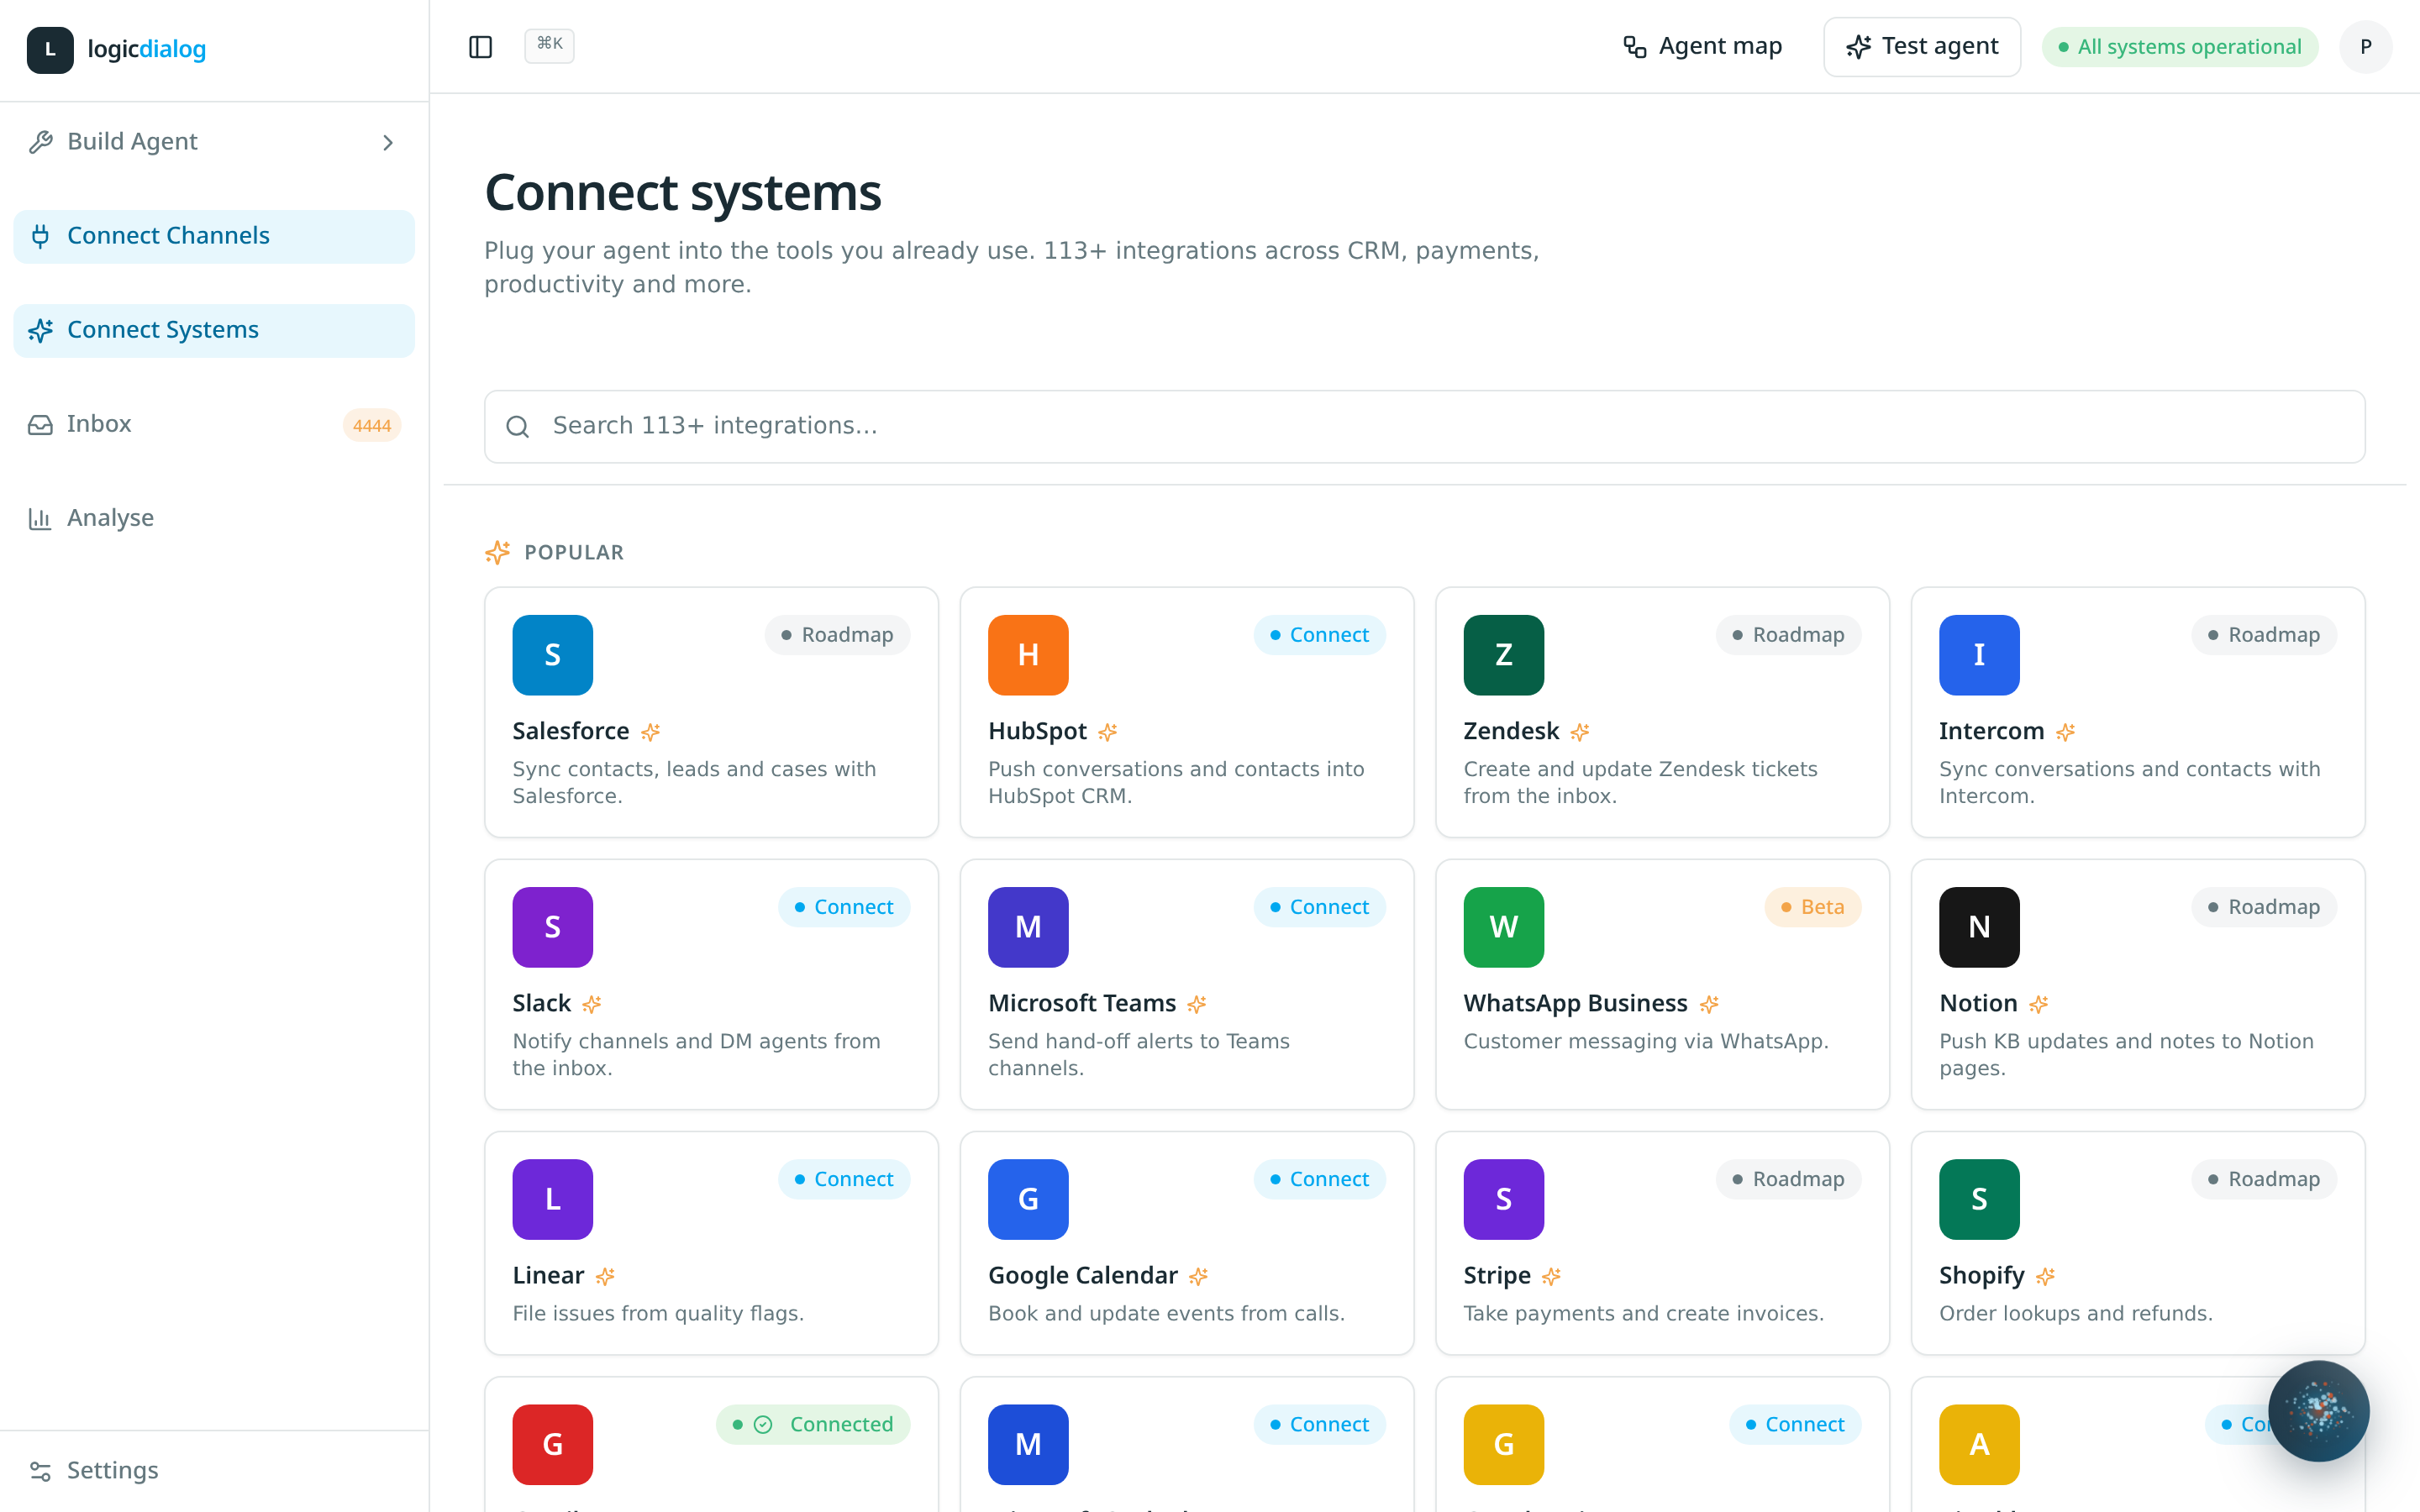Click the logicdialog logo icon
Viewport: 2420px width, 1512px height.
point(50,49)
